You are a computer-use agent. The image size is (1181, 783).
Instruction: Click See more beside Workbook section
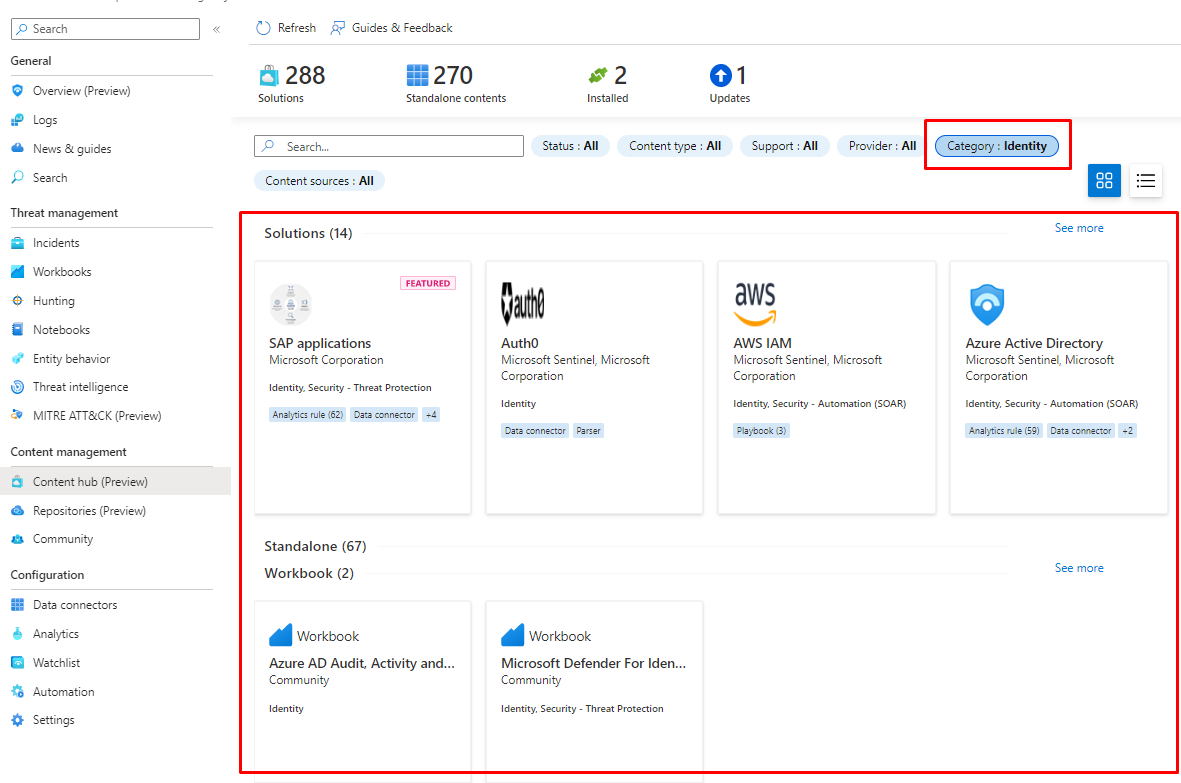coord(1079,568)
